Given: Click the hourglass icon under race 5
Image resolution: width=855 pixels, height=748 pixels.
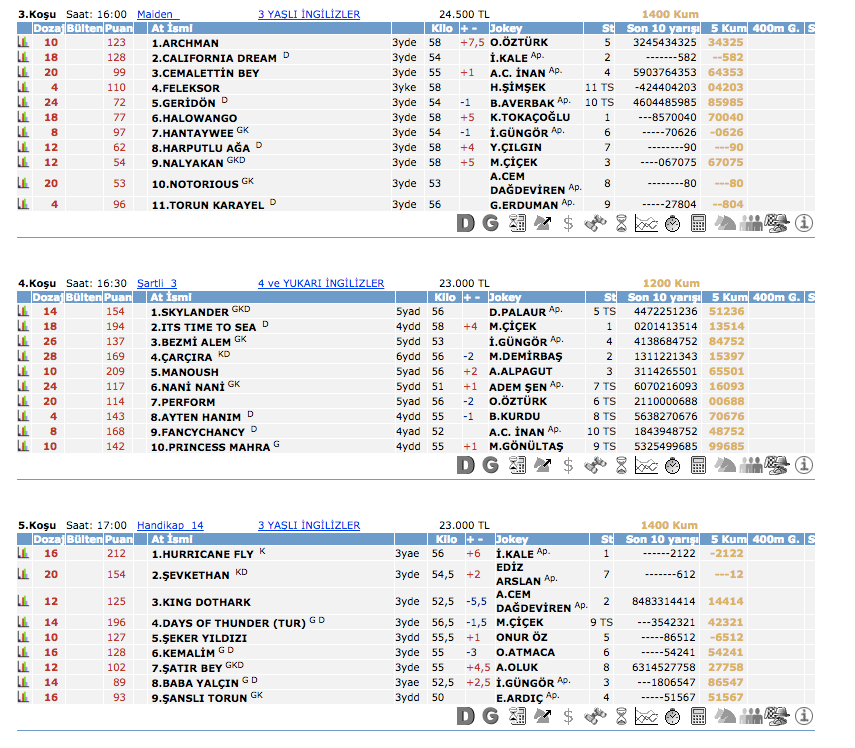Looking at the screenshot, I should click(x=620, y=717).
